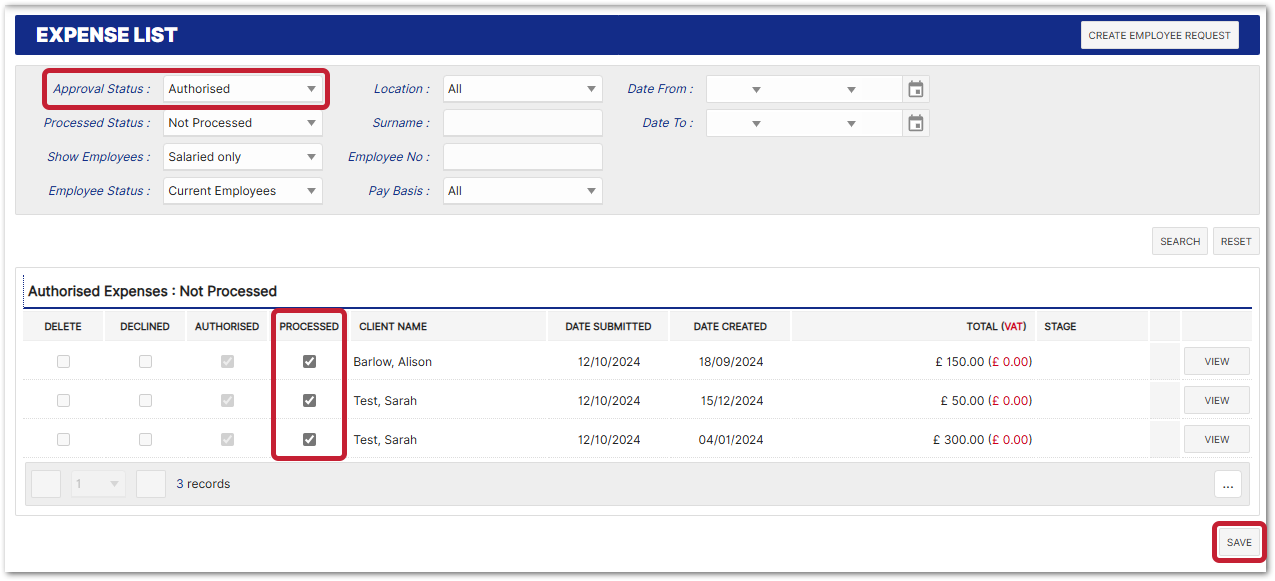Open the Pay Basis dropdown
The width and height of the screenshot is (1275, 581).
[x=522, y=191]
